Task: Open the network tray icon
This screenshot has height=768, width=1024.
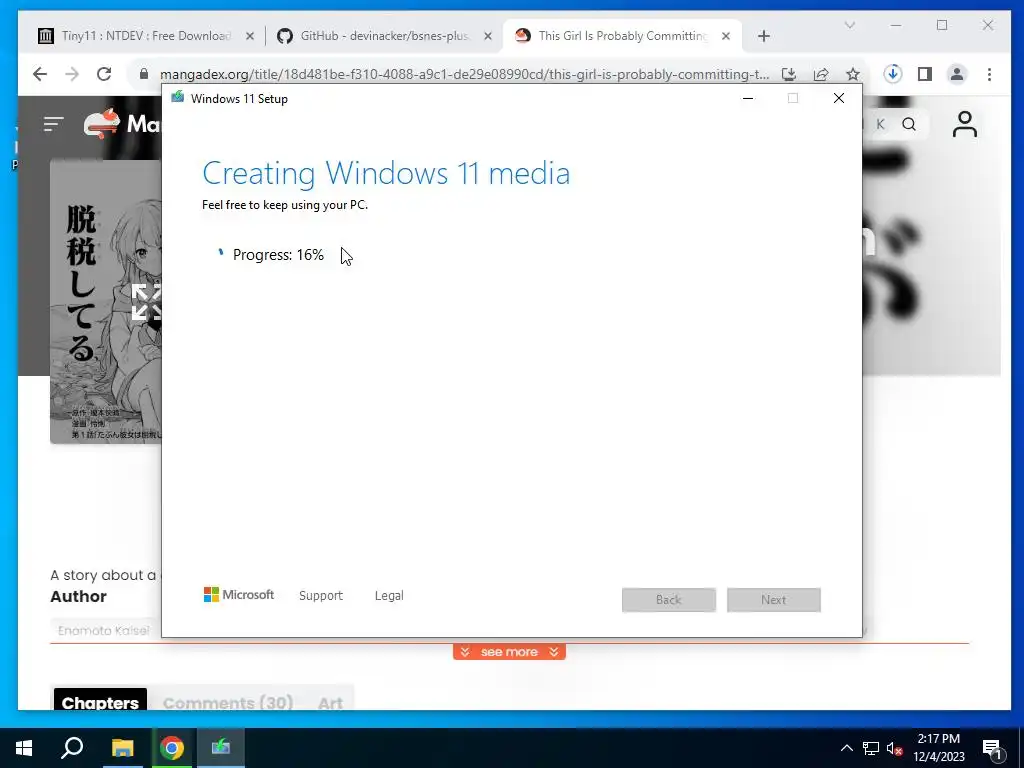Action: (871, 748)
